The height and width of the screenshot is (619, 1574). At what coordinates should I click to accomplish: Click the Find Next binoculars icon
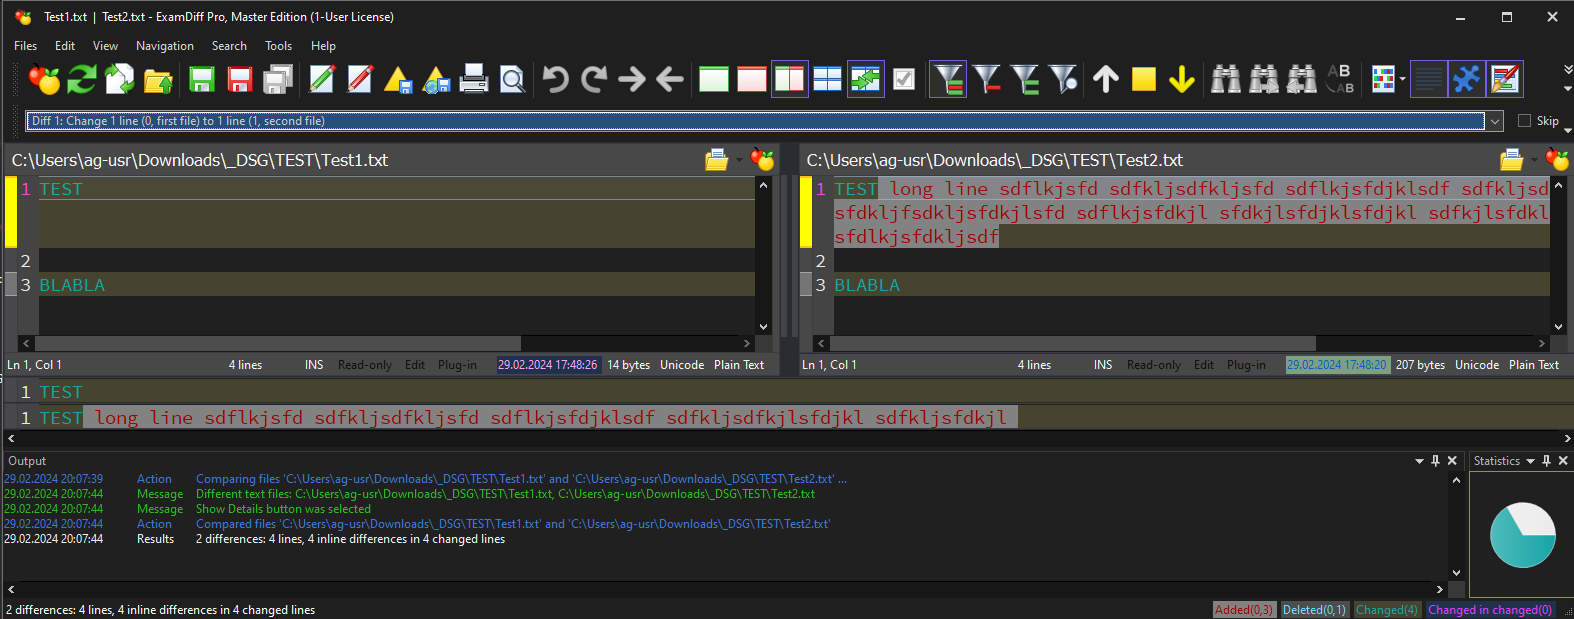(1264, 79)
